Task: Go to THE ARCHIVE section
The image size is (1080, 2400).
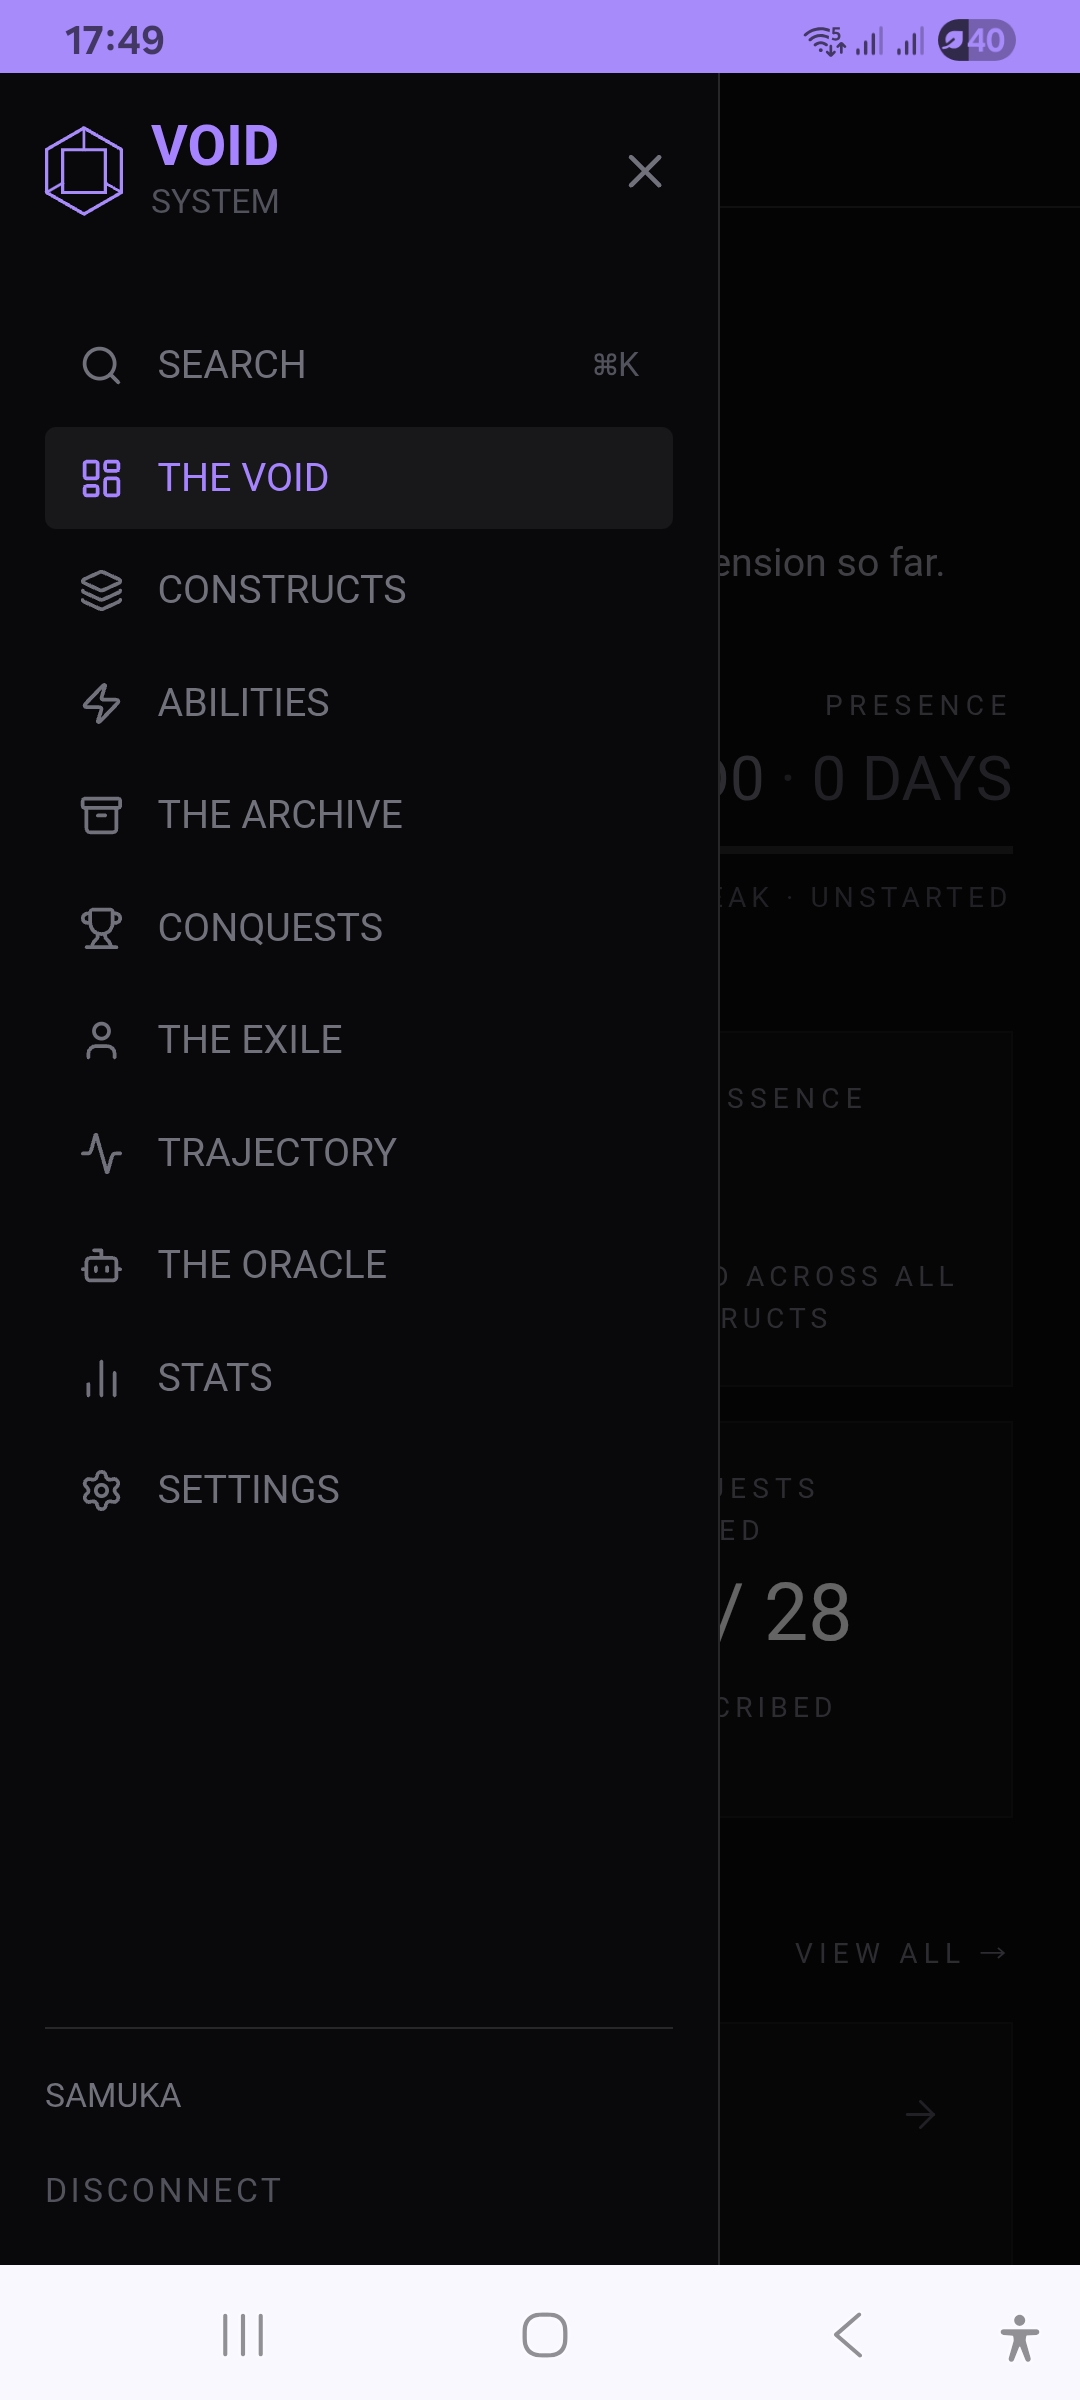Action: (359, 815)
